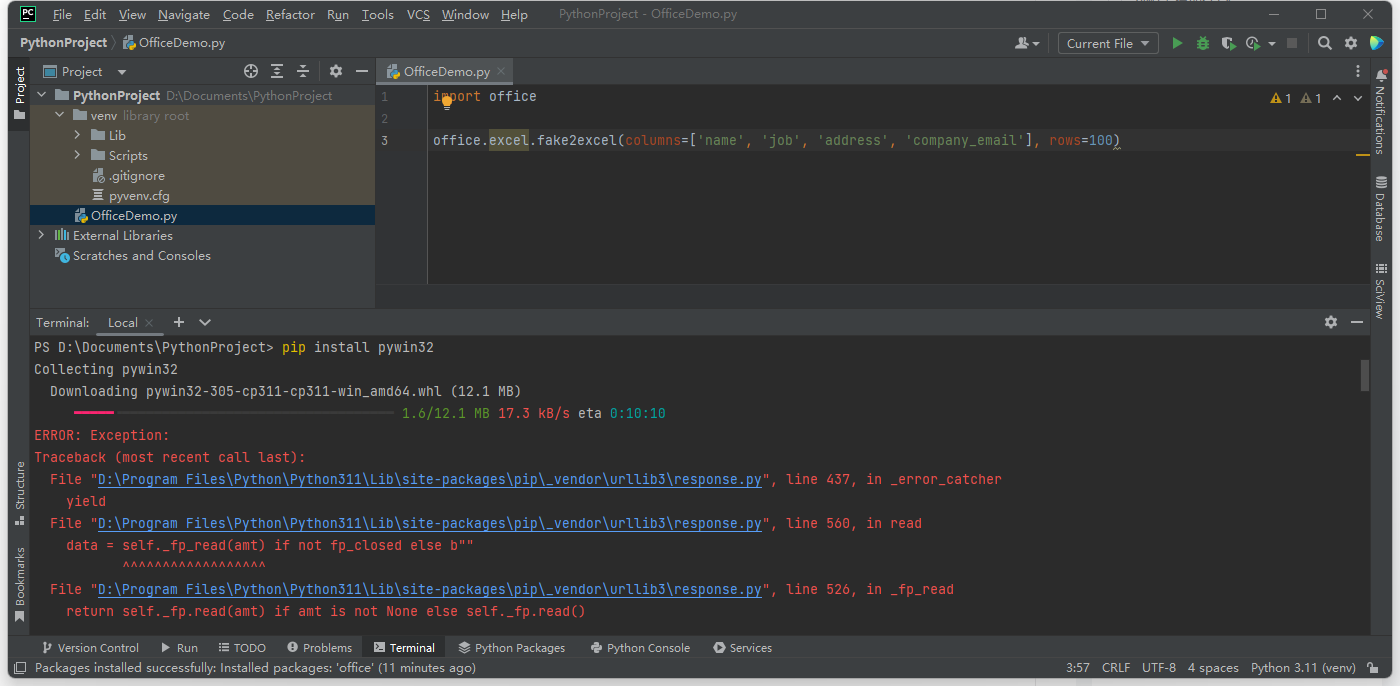Add new terminal session with plus icon

[179, 322]
